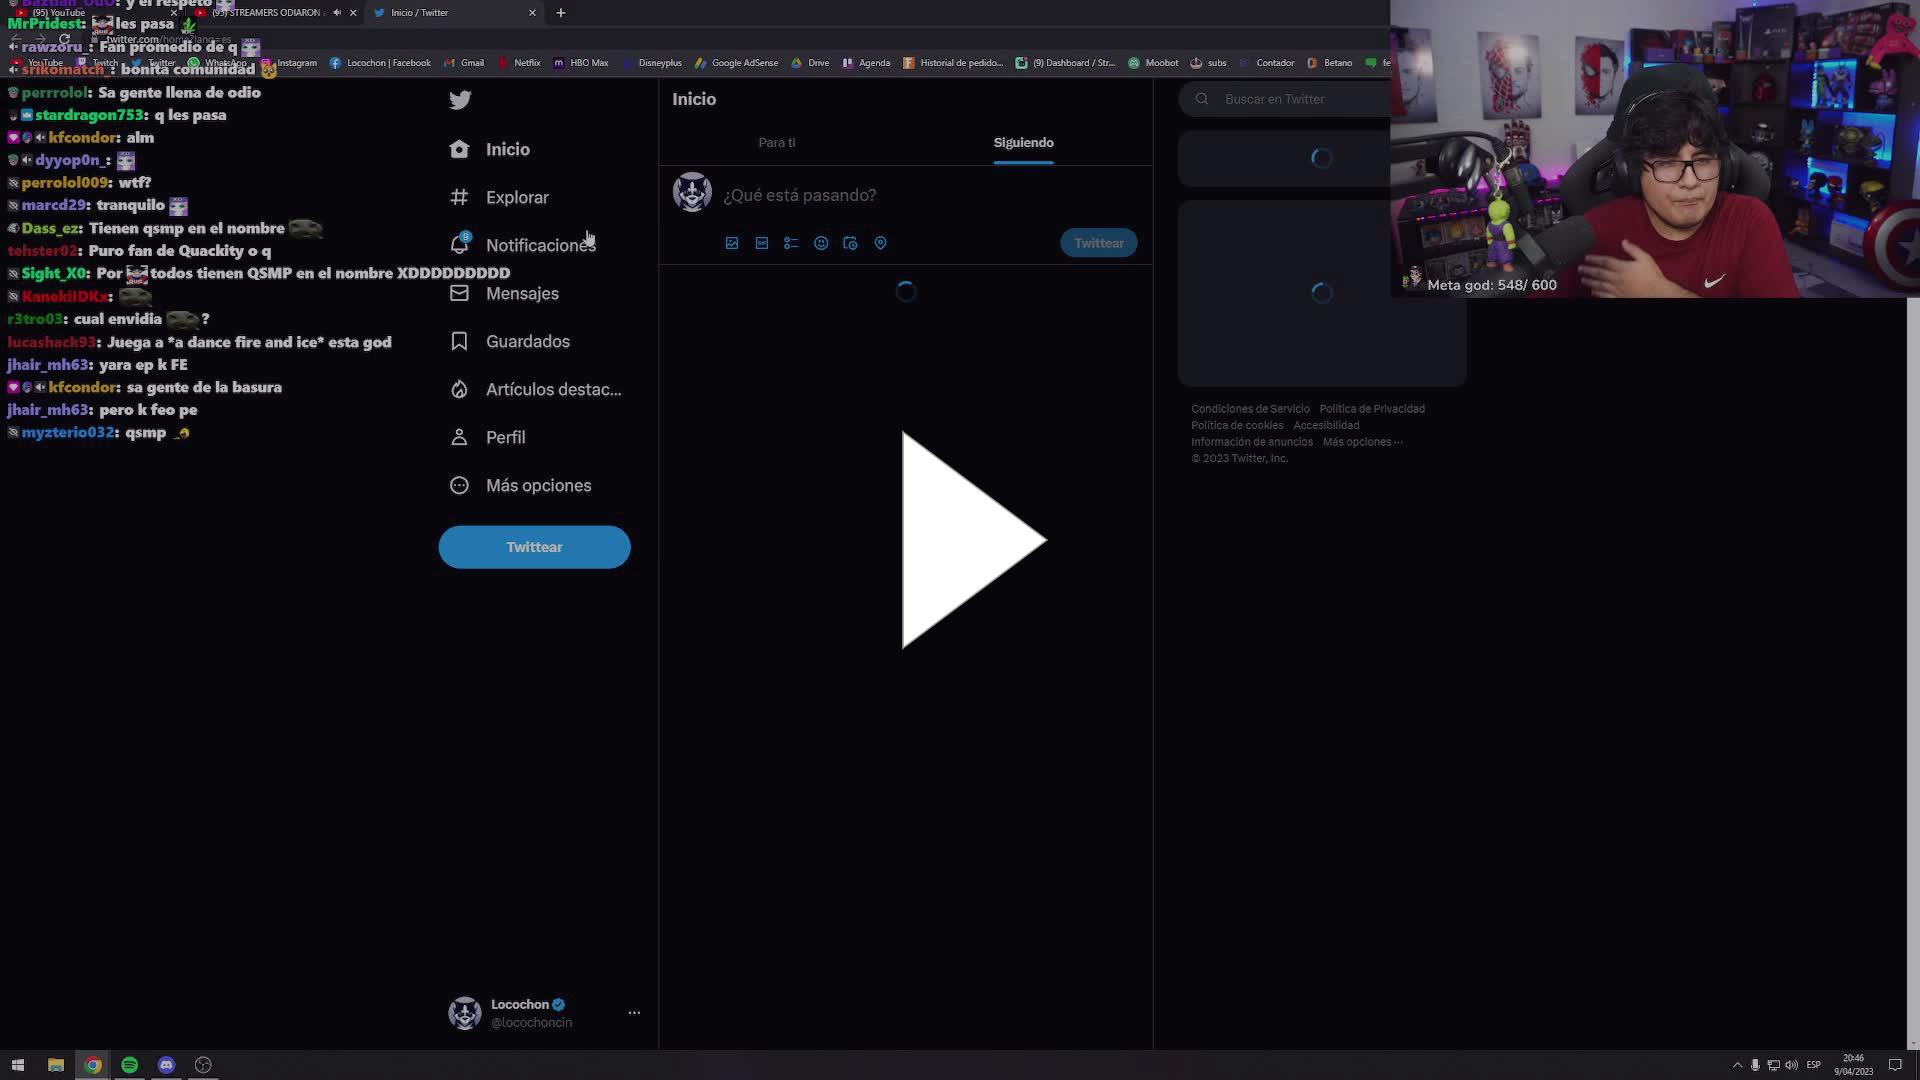
Task: Open the Twitter home via bird logo
Action: pyautogui.click(x=459, y=99)
